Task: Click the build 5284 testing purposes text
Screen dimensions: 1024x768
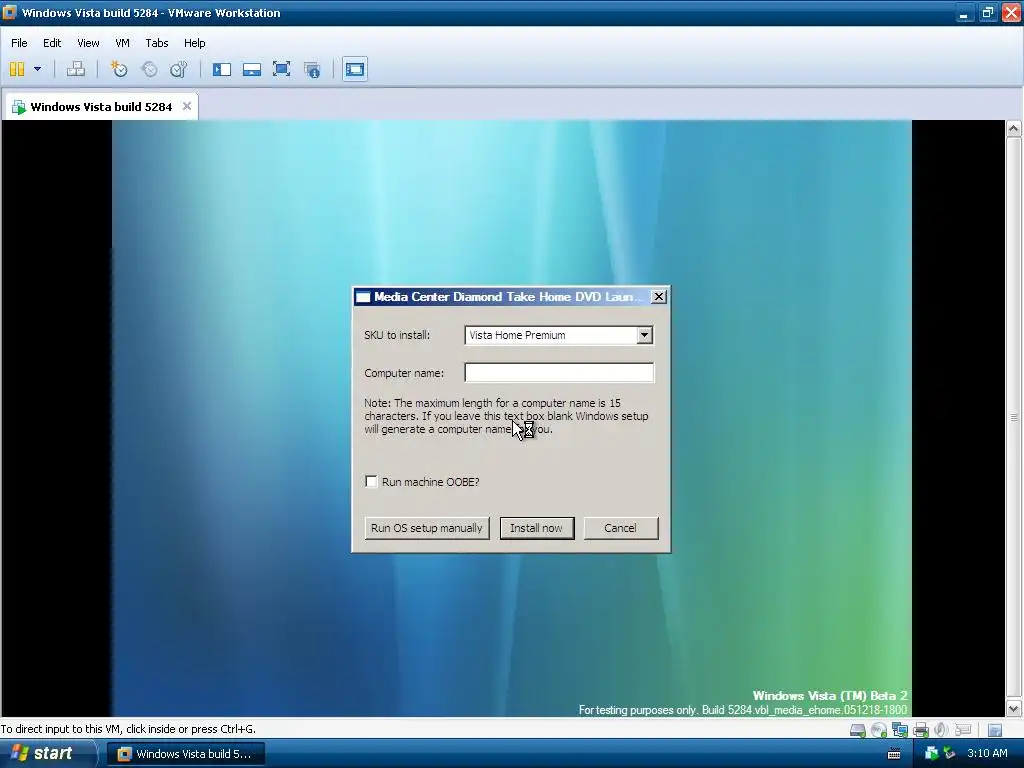Action: pyautogui.click(x=743, y=710)
